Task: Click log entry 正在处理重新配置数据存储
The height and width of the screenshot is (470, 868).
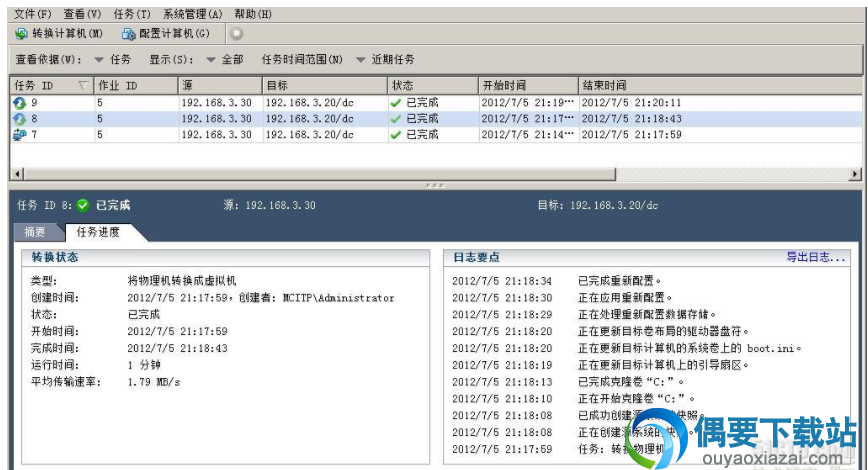Action: pyautogui.click(x=647, y=314)
